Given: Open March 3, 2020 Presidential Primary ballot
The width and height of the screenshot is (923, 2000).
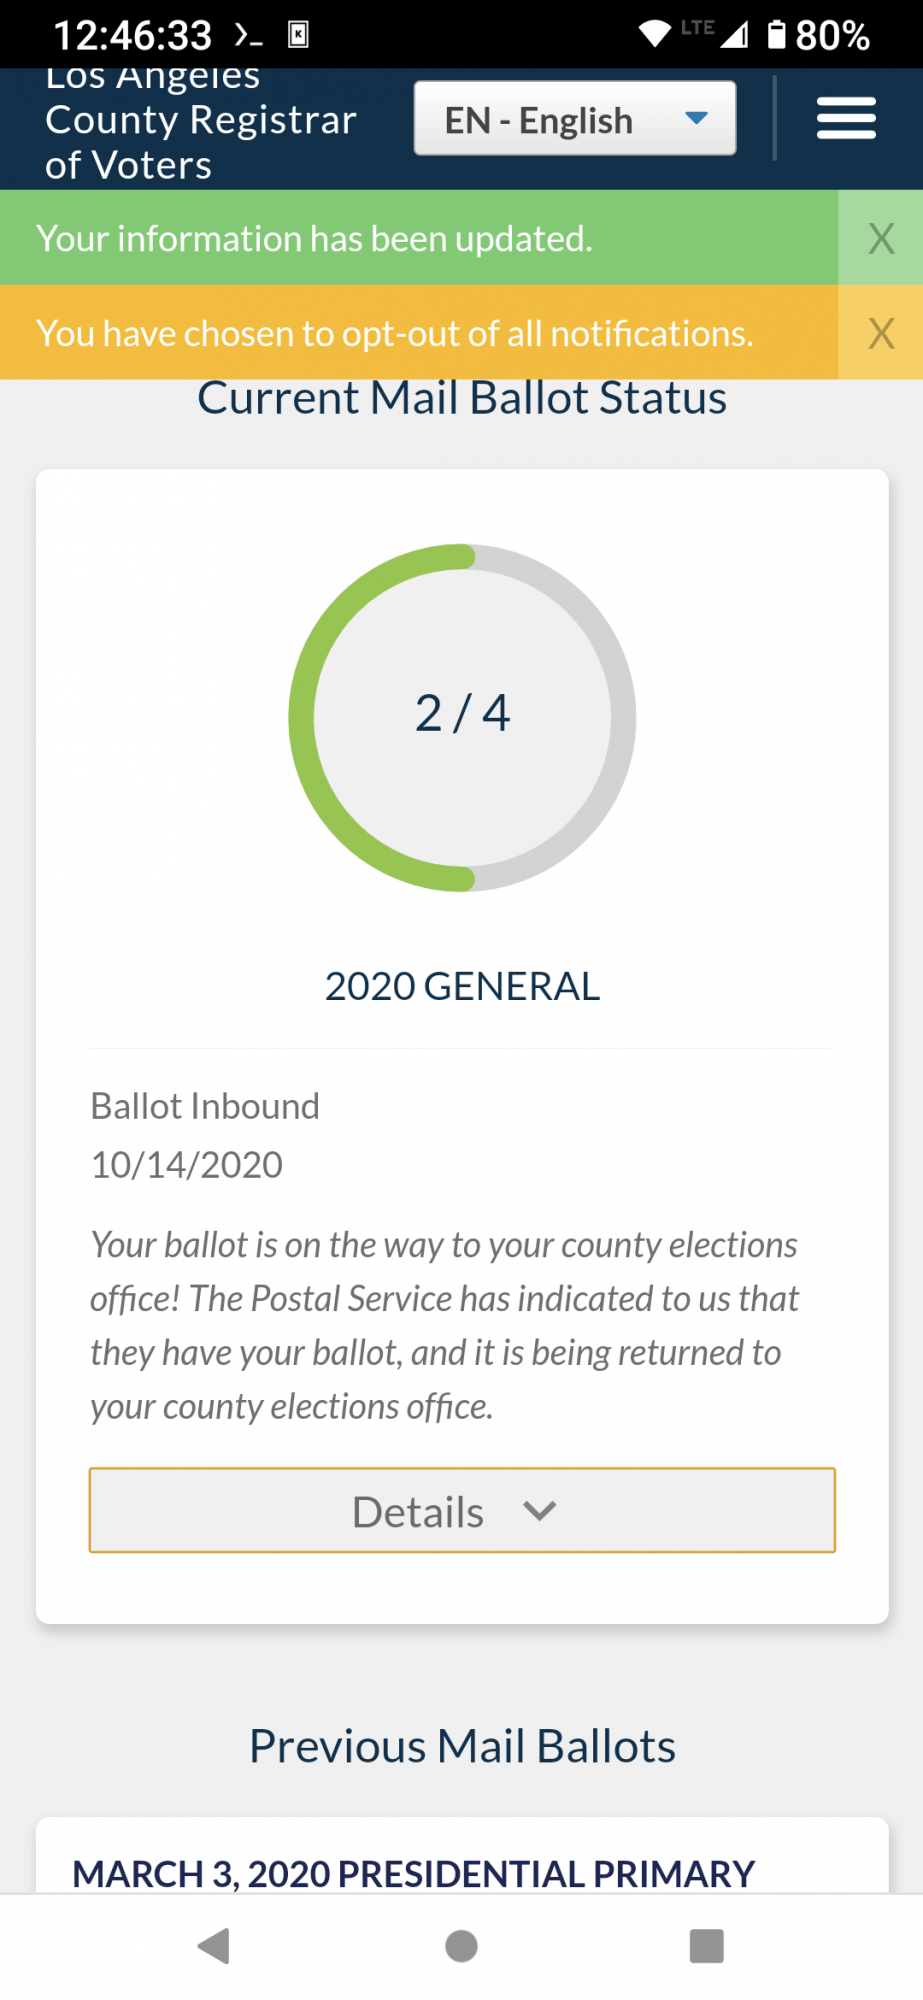Looking at the screenshot, I should click(413, 1873).
